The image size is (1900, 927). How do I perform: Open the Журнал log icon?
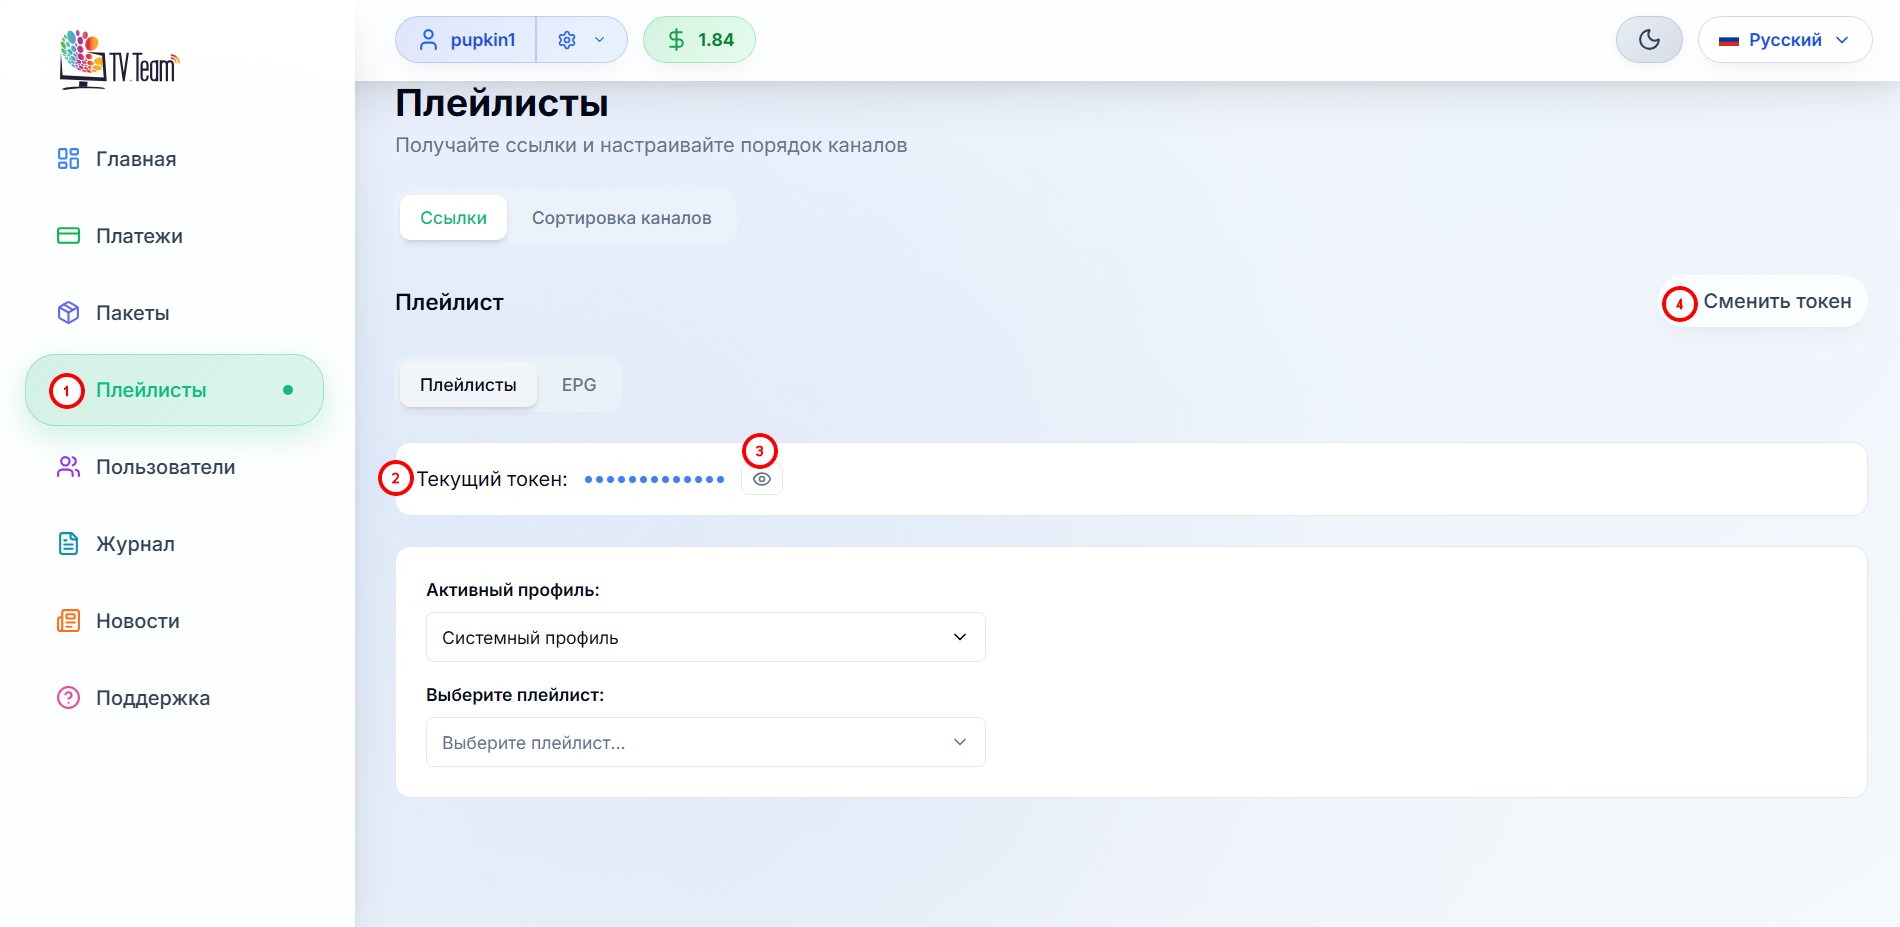click(x=68, y=543)
